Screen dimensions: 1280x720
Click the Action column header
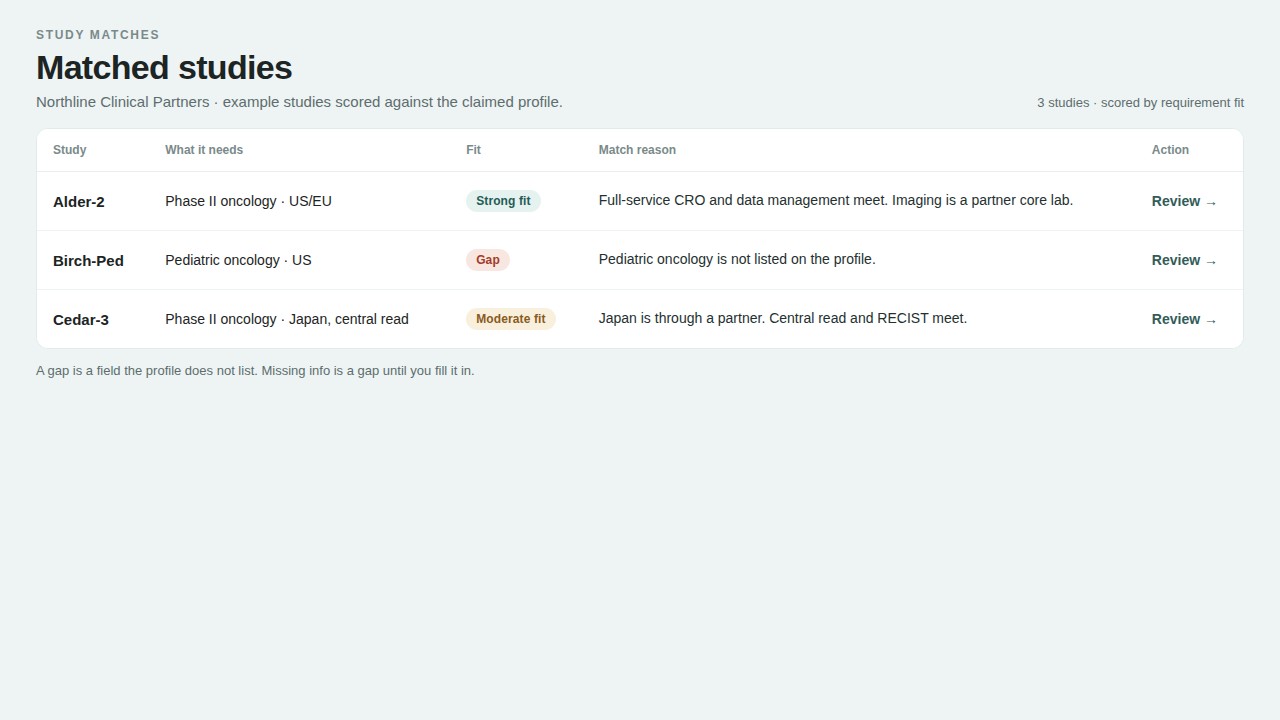(x=1170, y=150)
